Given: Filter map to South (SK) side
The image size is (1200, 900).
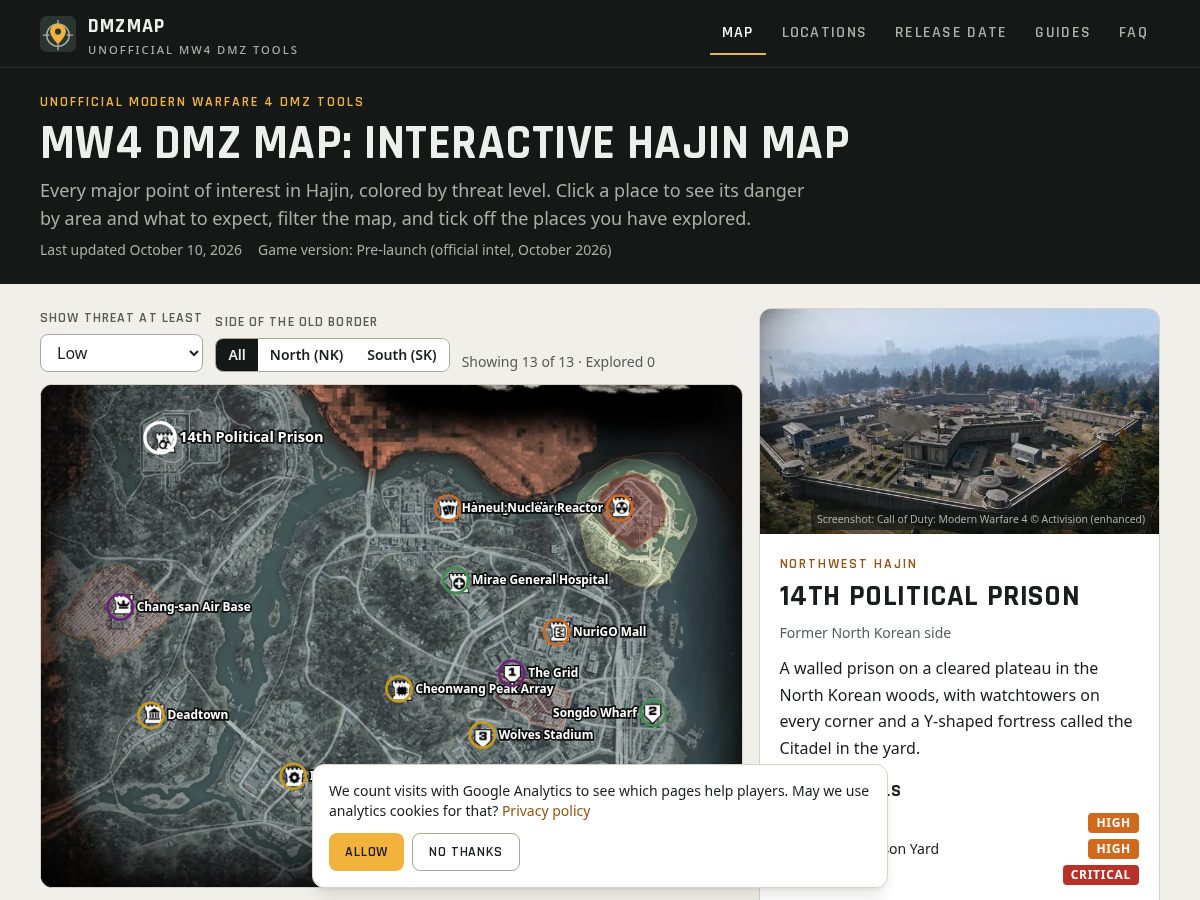Looking at the screenshot, I should pyautogui.click(x=402, y=355).
